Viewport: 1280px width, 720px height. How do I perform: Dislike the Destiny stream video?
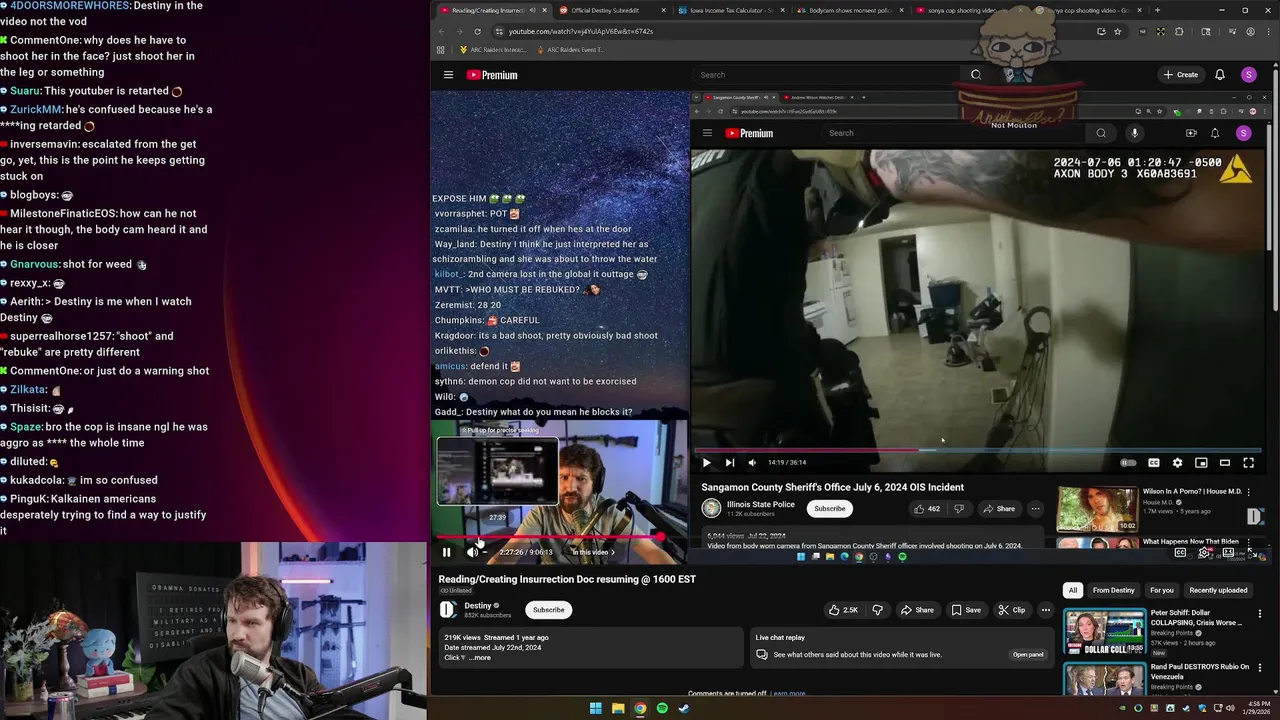click(877, 610)
